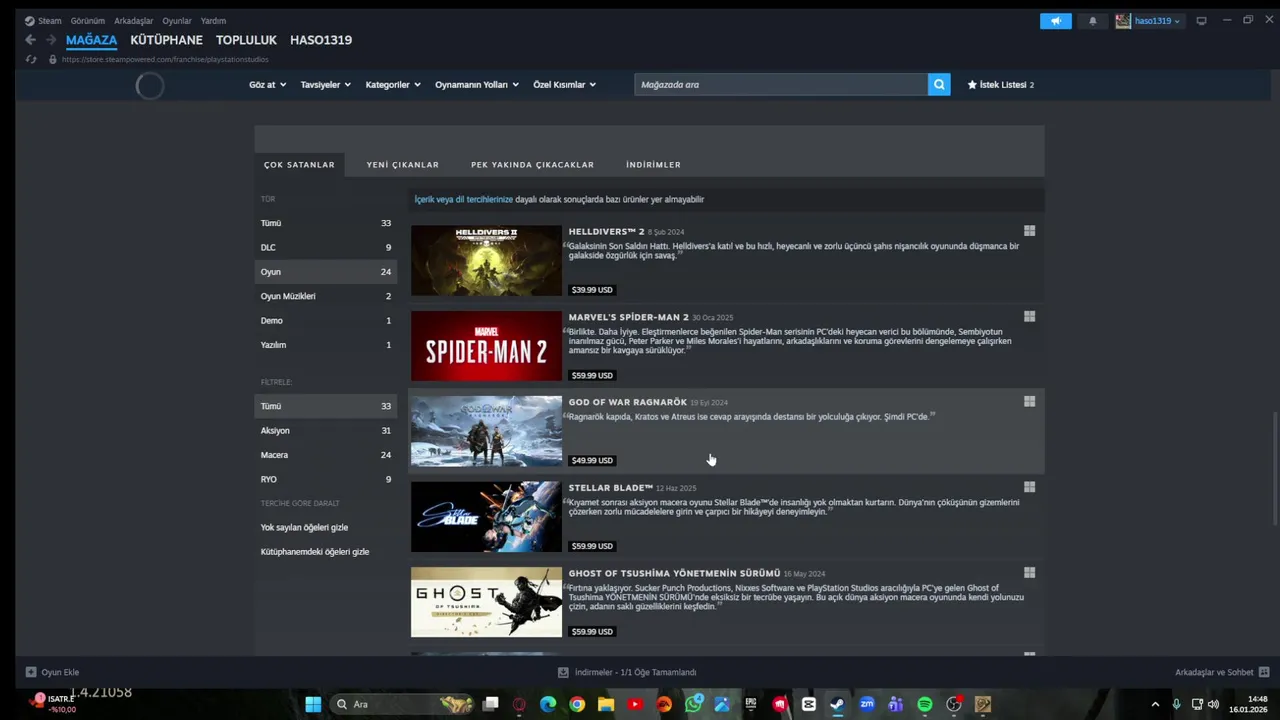Open the Windows Start menu
The image size is (1280, 720).
[313, 704]
